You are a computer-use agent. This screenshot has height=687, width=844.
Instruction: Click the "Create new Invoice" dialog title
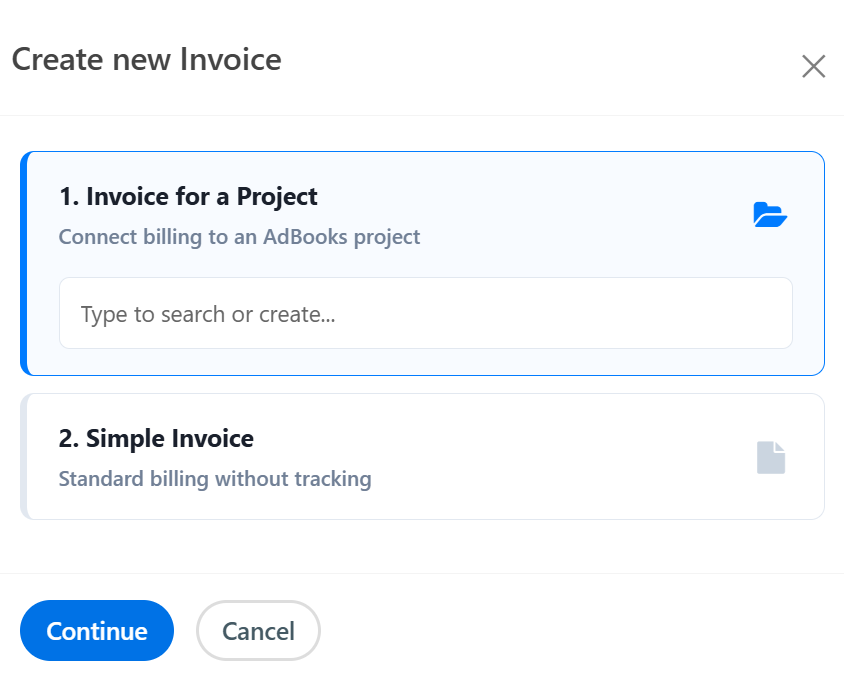[x=146, y=60]
